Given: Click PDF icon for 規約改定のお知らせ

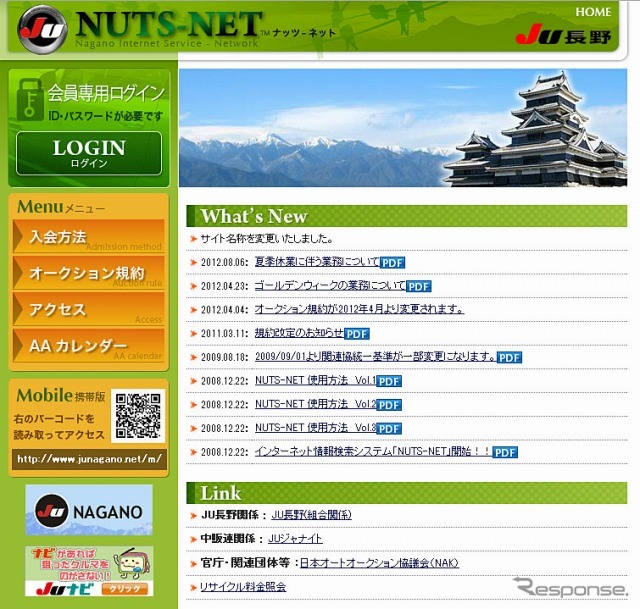Looking at the screenshot, I should pyautogui.click(x=357, y=334).
